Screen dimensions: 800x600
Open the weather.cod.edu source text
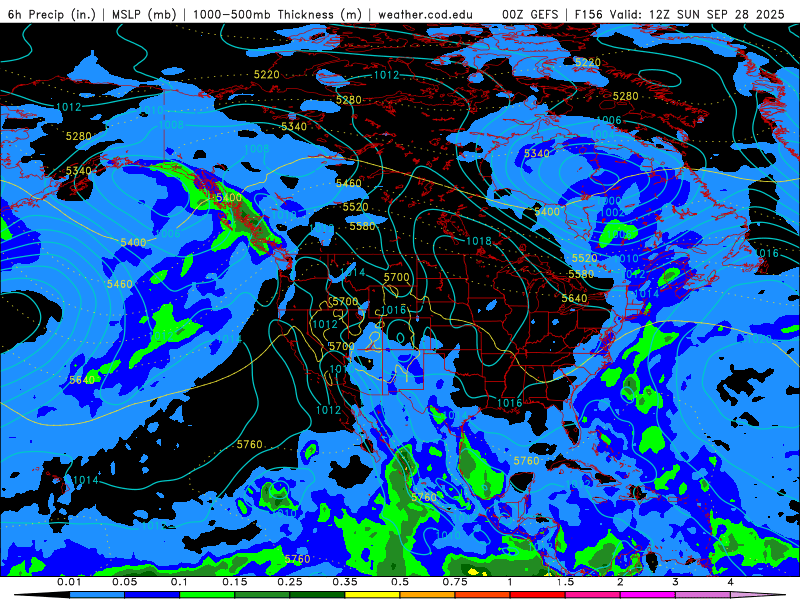click(x=425, y=14)
